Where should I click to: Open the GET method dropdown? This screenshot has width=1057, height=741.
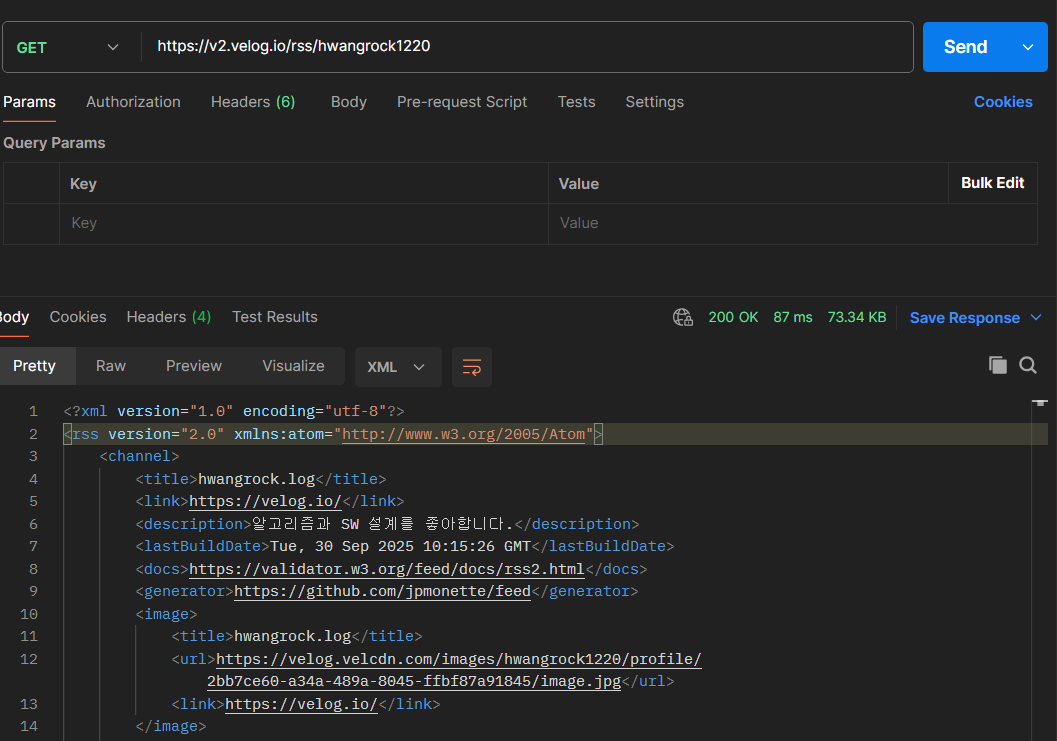pyautogui.click(x=67, y=47)
